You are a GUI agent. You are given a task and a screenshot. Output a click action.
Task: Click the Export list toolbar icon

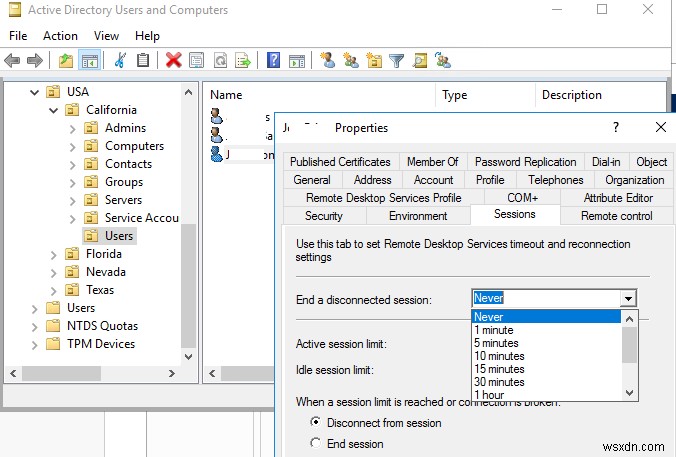tap(243, 60)
